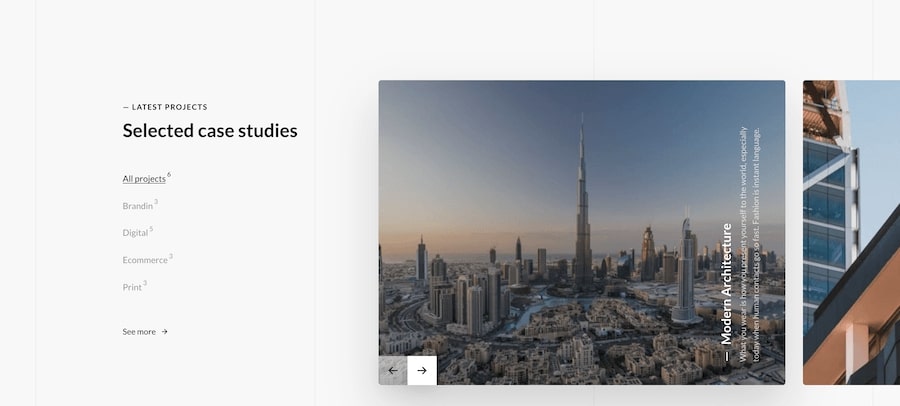Select the All projects filter

(x=144, y=179)
